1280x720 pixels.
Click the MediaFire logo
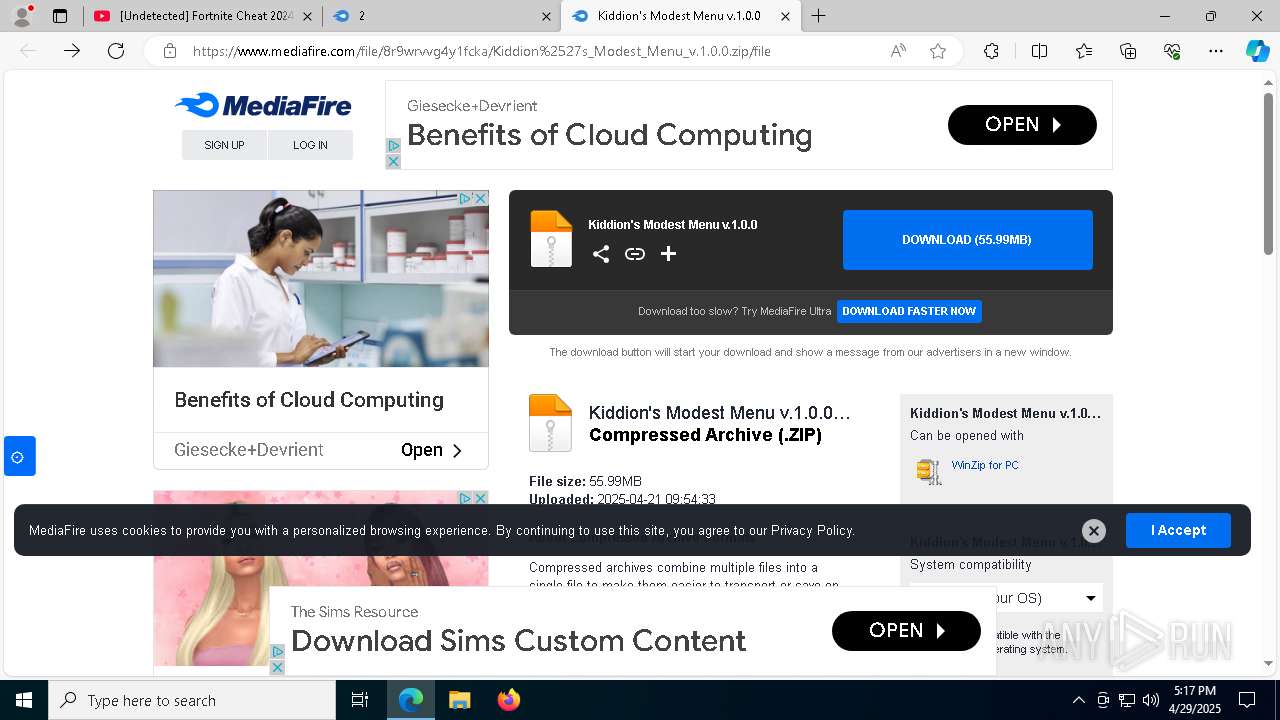pos(263,105)
